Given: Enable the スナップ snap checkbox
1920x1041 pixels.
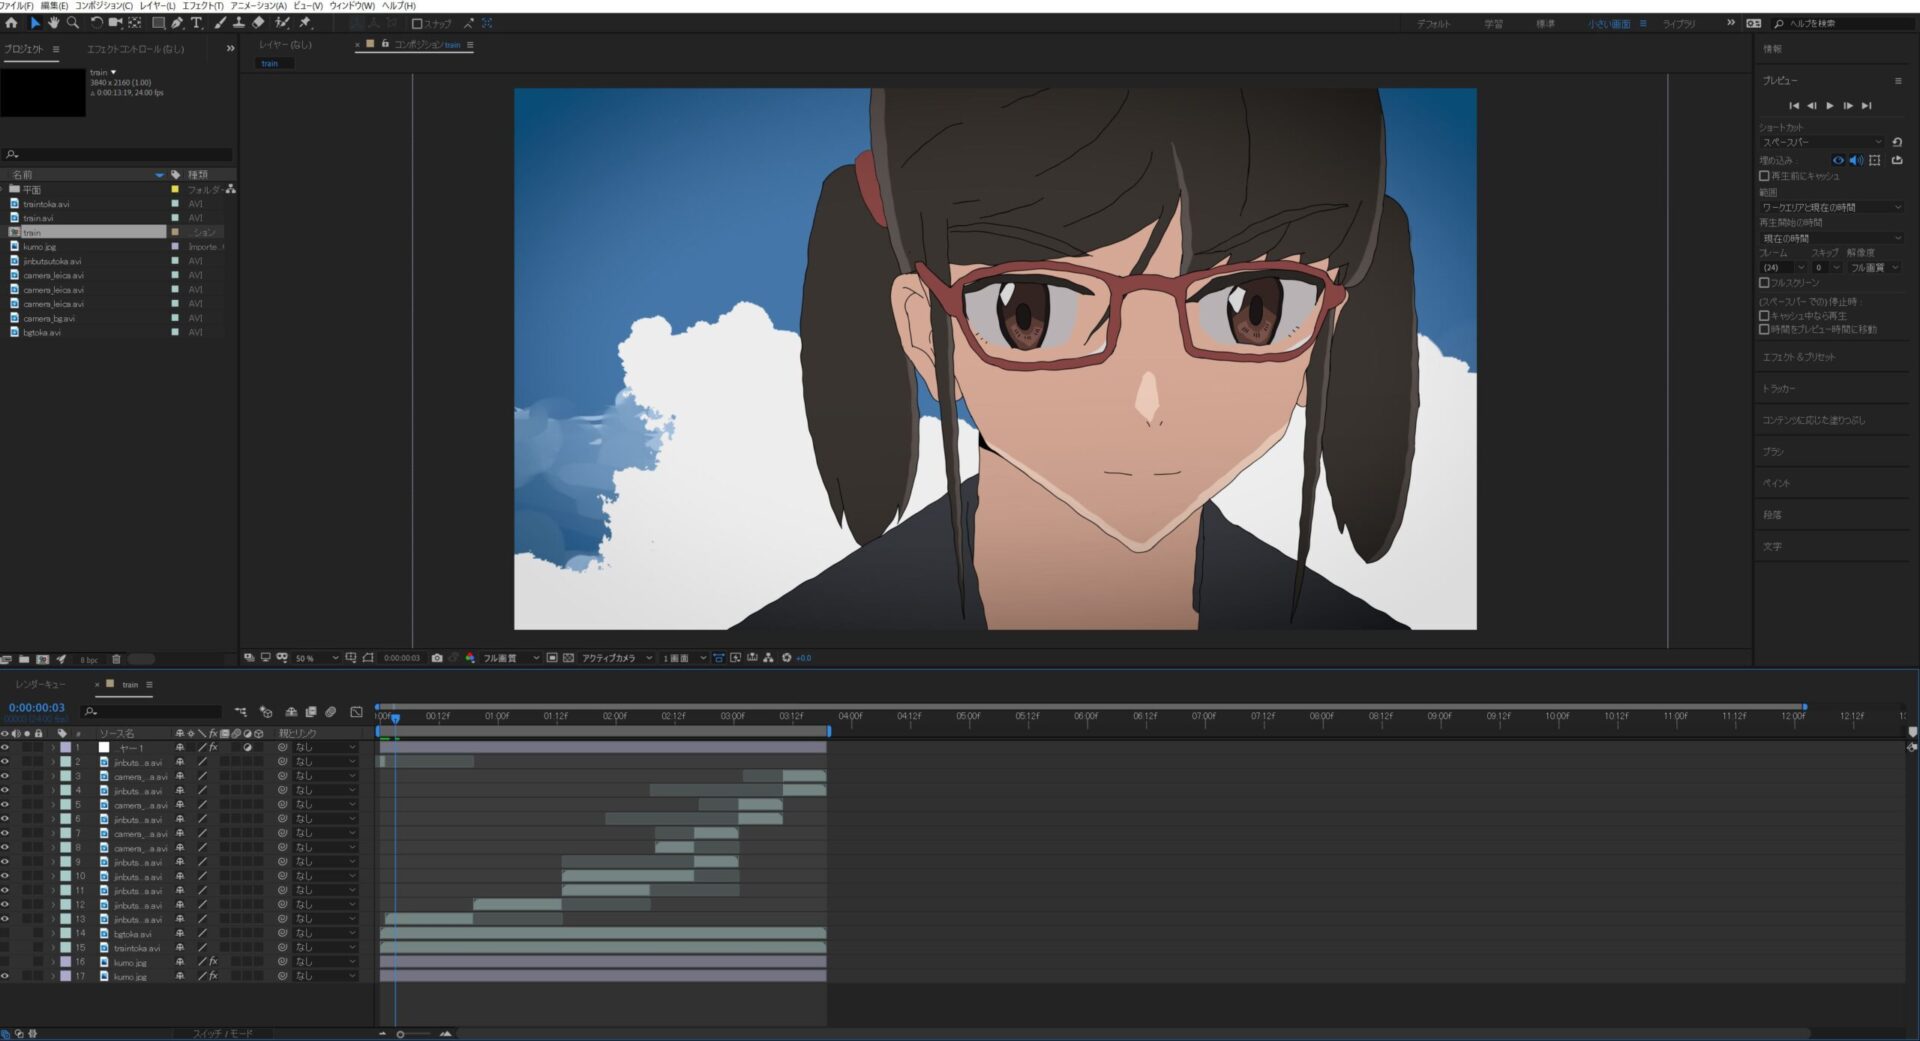Looking at the screenshot, I should click(417, 24).
